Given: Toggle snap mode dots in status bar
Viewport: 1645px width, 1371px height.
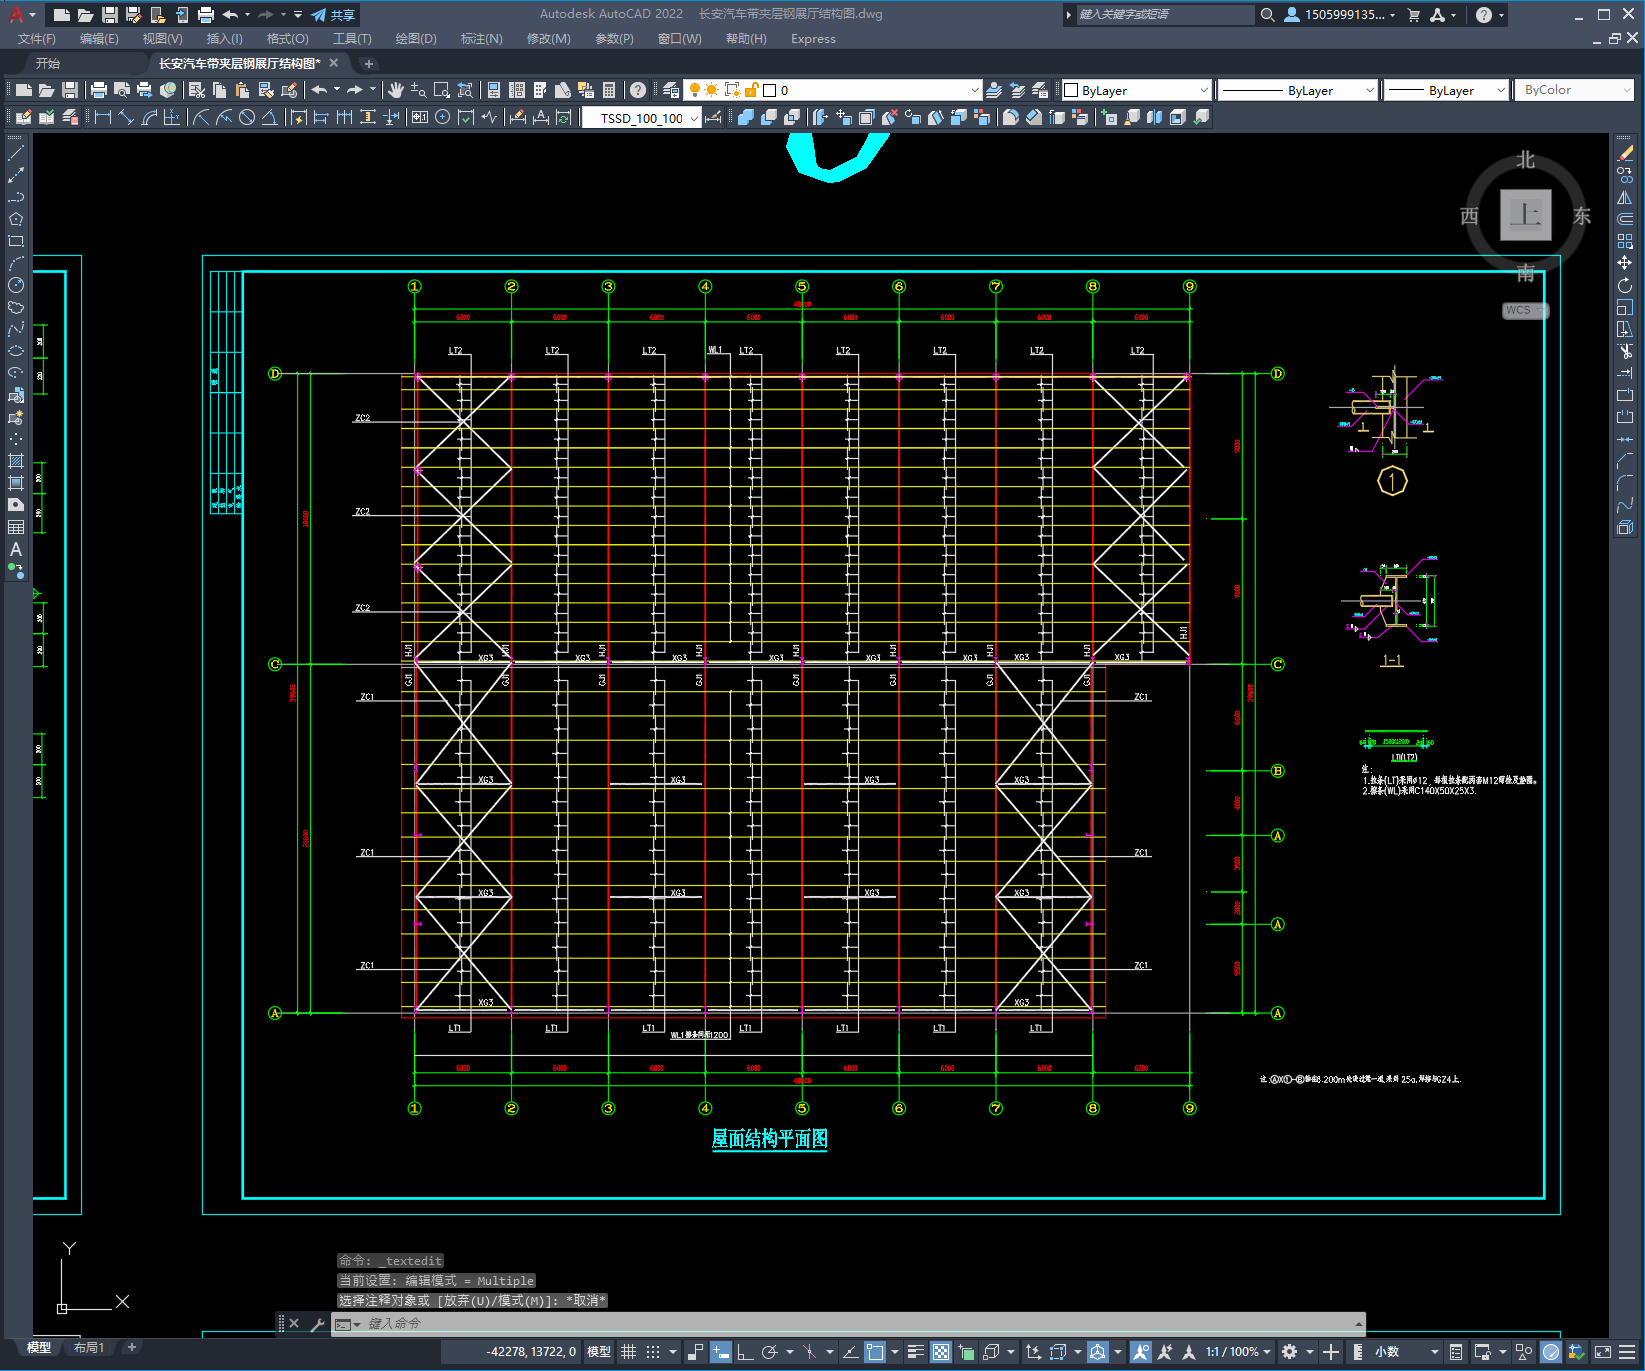Looking at the screenshot, I should (x=653, y=1352).
